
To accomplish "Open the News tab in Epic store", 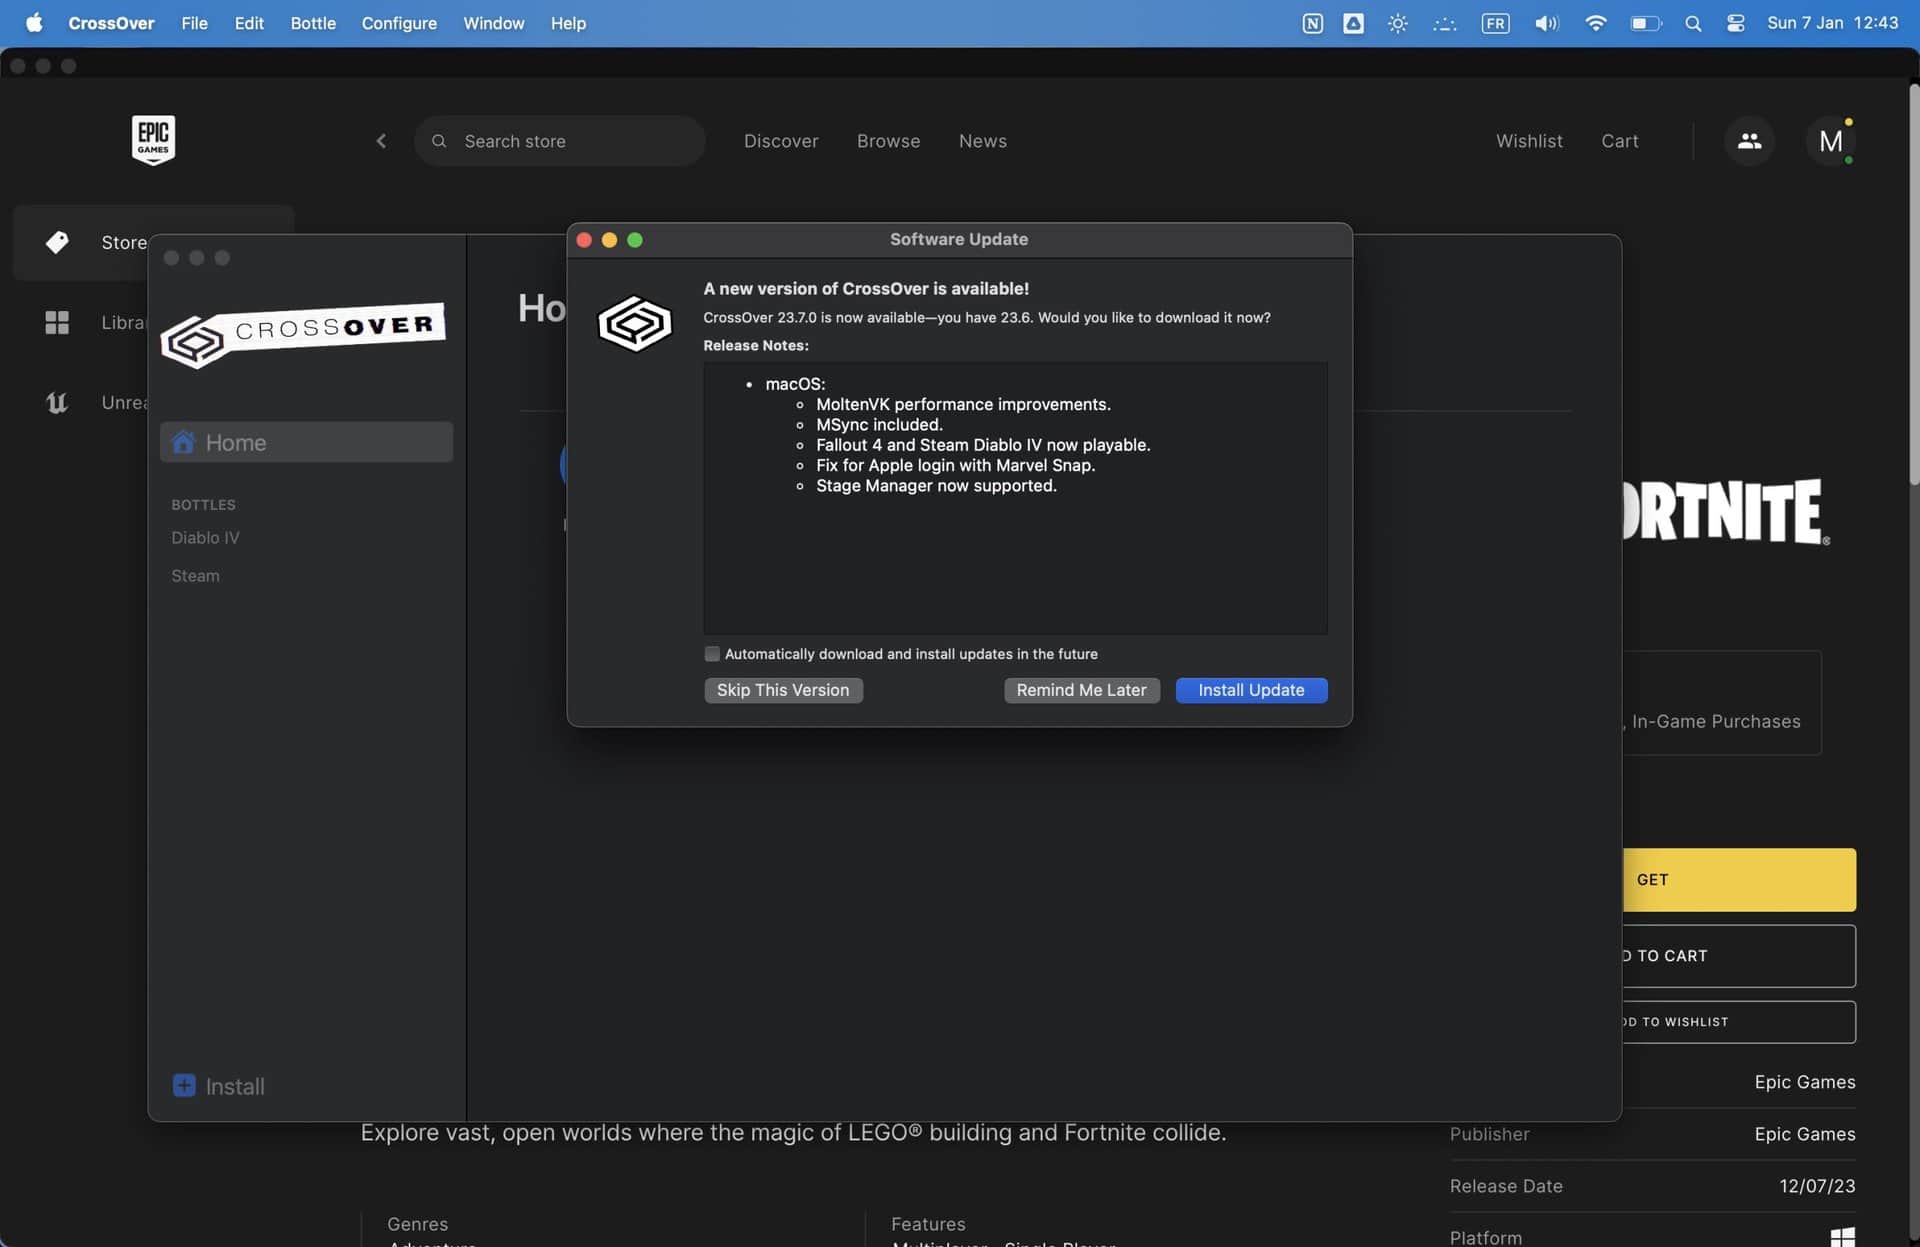I will coord(983,141).
